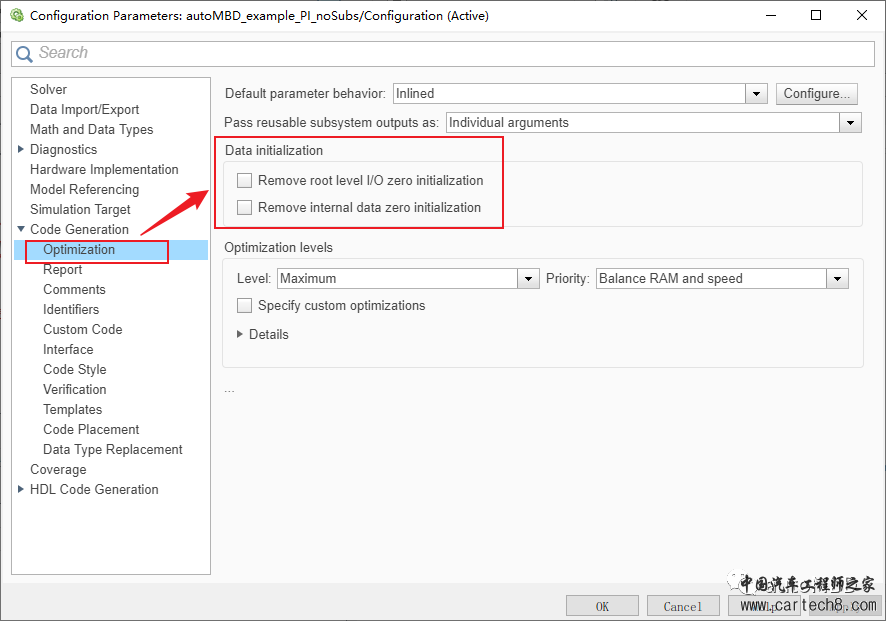
Task: Select Code Generation category
Action: [79, 229]
